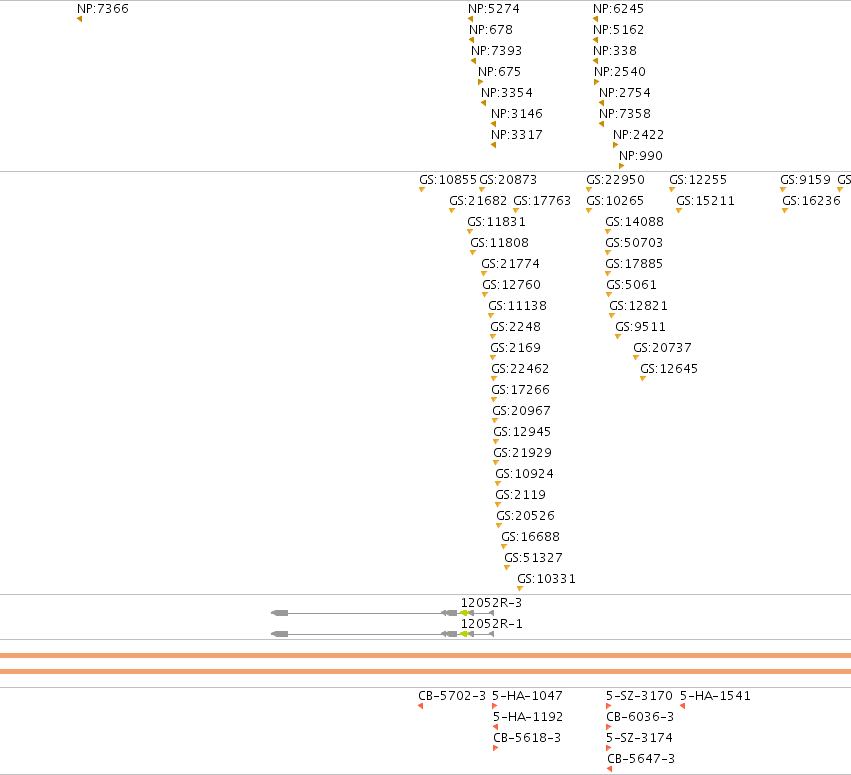Select GS:22950 in the GS track
The width and height of the screenshot is (851, 775).
(x=615, y=180)
